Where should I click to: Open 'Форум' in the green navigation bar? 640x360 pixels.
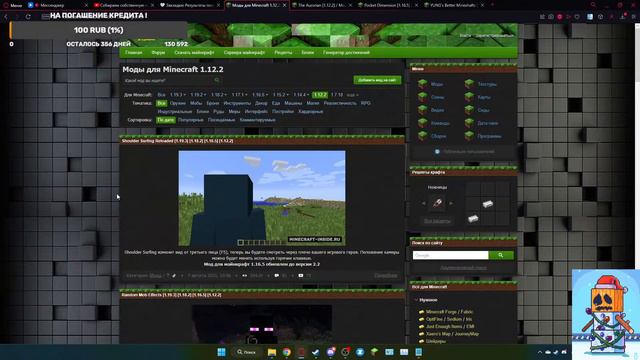point(158,53)
